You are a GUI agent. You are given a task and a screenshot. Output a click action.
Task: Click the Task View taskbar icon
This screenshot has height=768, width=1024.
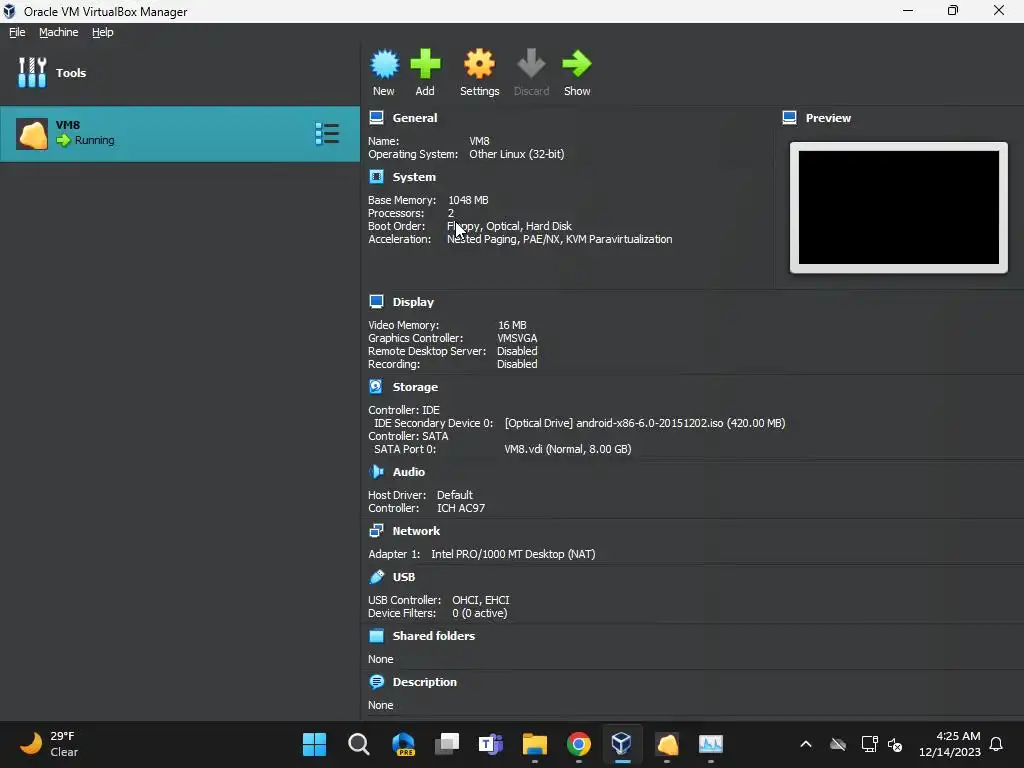tap(447, 744)
